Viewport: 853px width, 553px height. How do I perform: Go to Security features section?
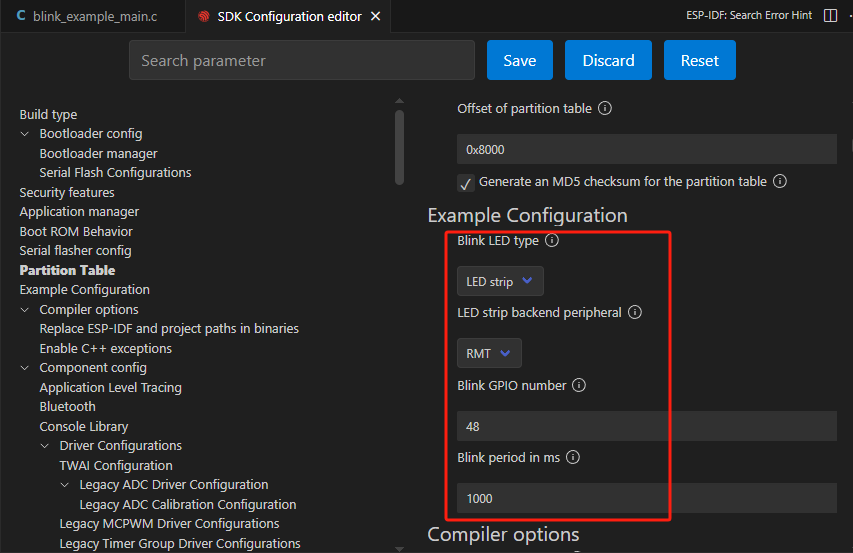[67, 192]
